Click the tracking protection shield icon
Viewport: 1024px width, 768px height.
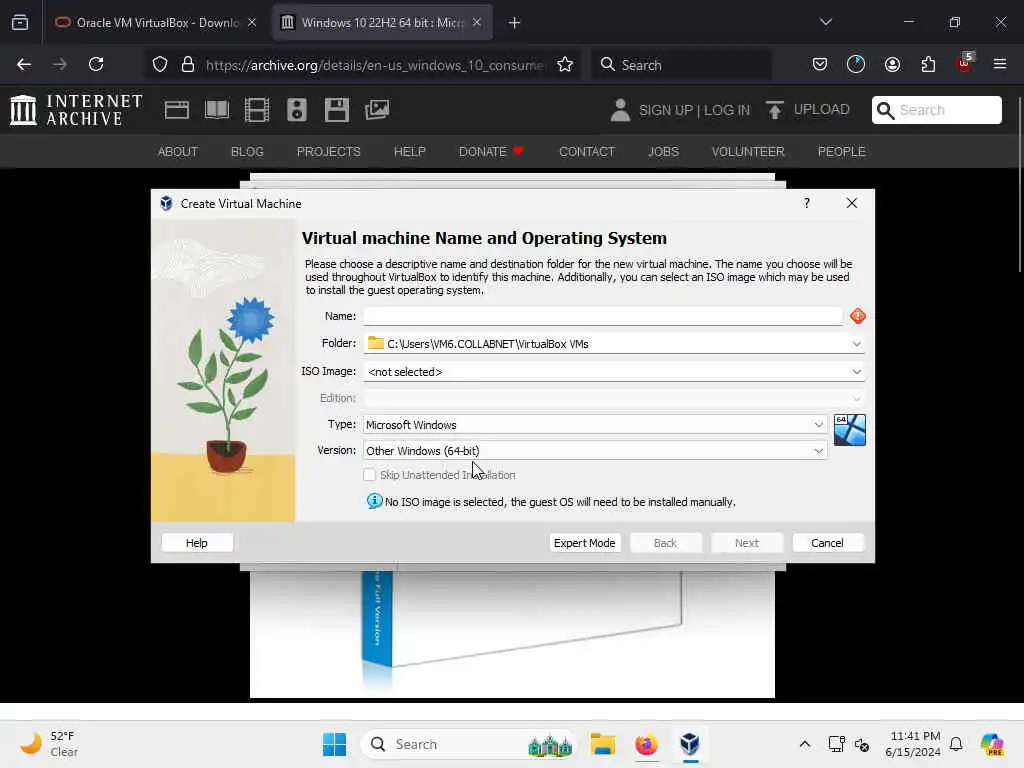pyautogui.click(x=160, y=65)
